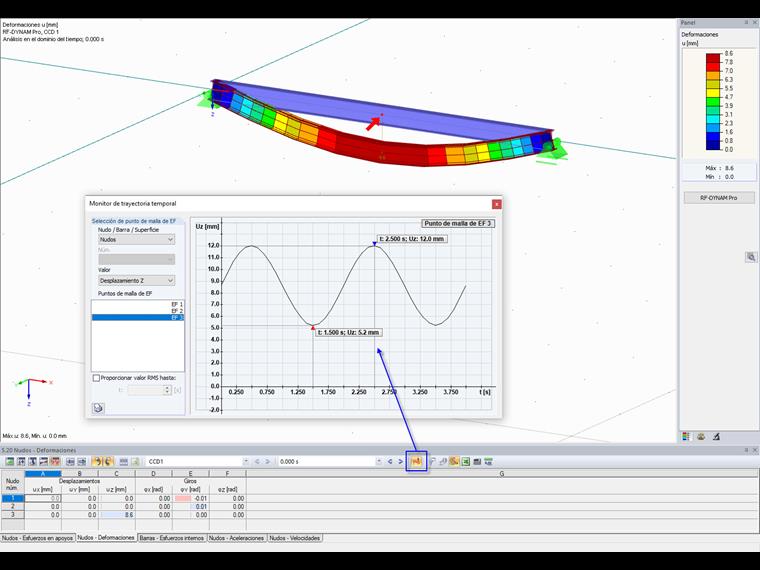Open the Valor dropdown showing Desplazamiento Z
This screenshot has height=570, width=760.
coord(136,281)
